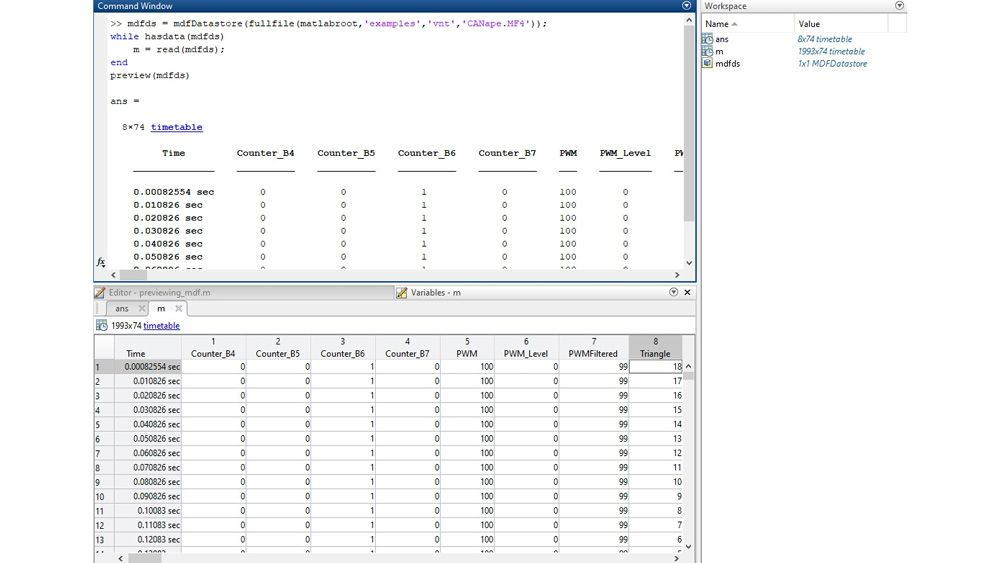Select the PWMFiltered column header
Image resolution: width=1000 pixels, height=563 pixels.
(x=594, y=348)
